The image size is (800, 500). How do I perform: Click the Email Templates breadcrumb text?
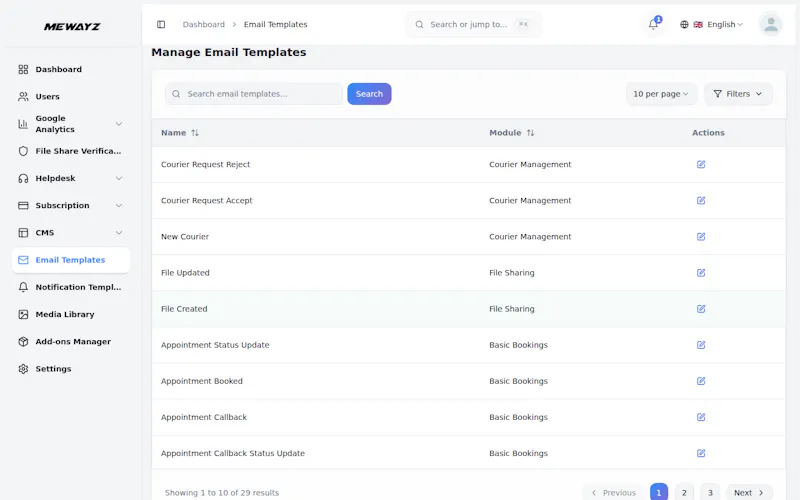pyautogui.click(x=276, y=24)
